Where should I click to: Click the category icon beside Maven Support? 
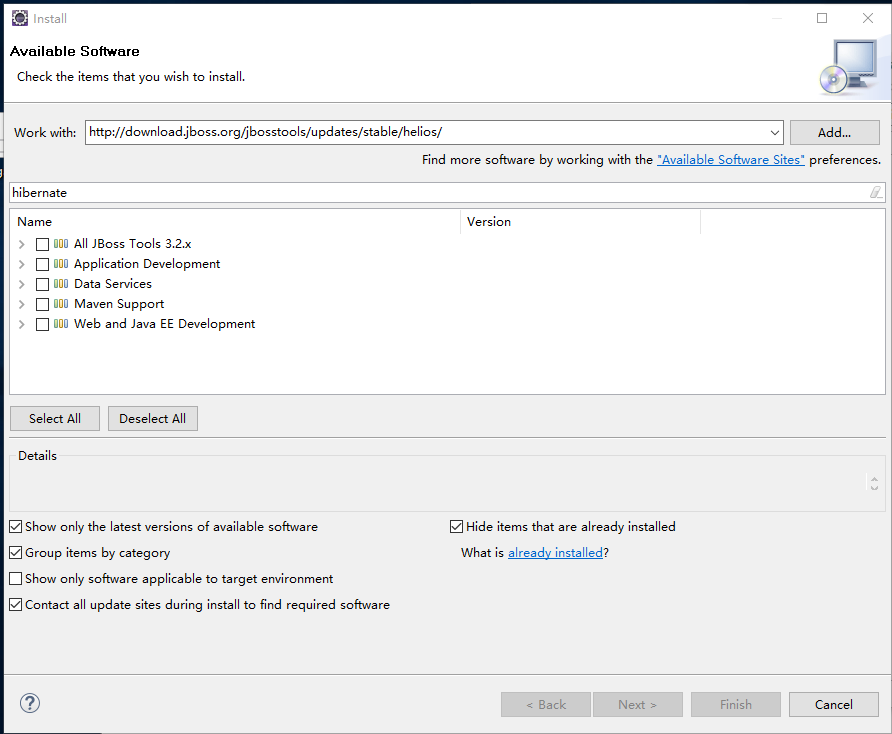(61, 304)
